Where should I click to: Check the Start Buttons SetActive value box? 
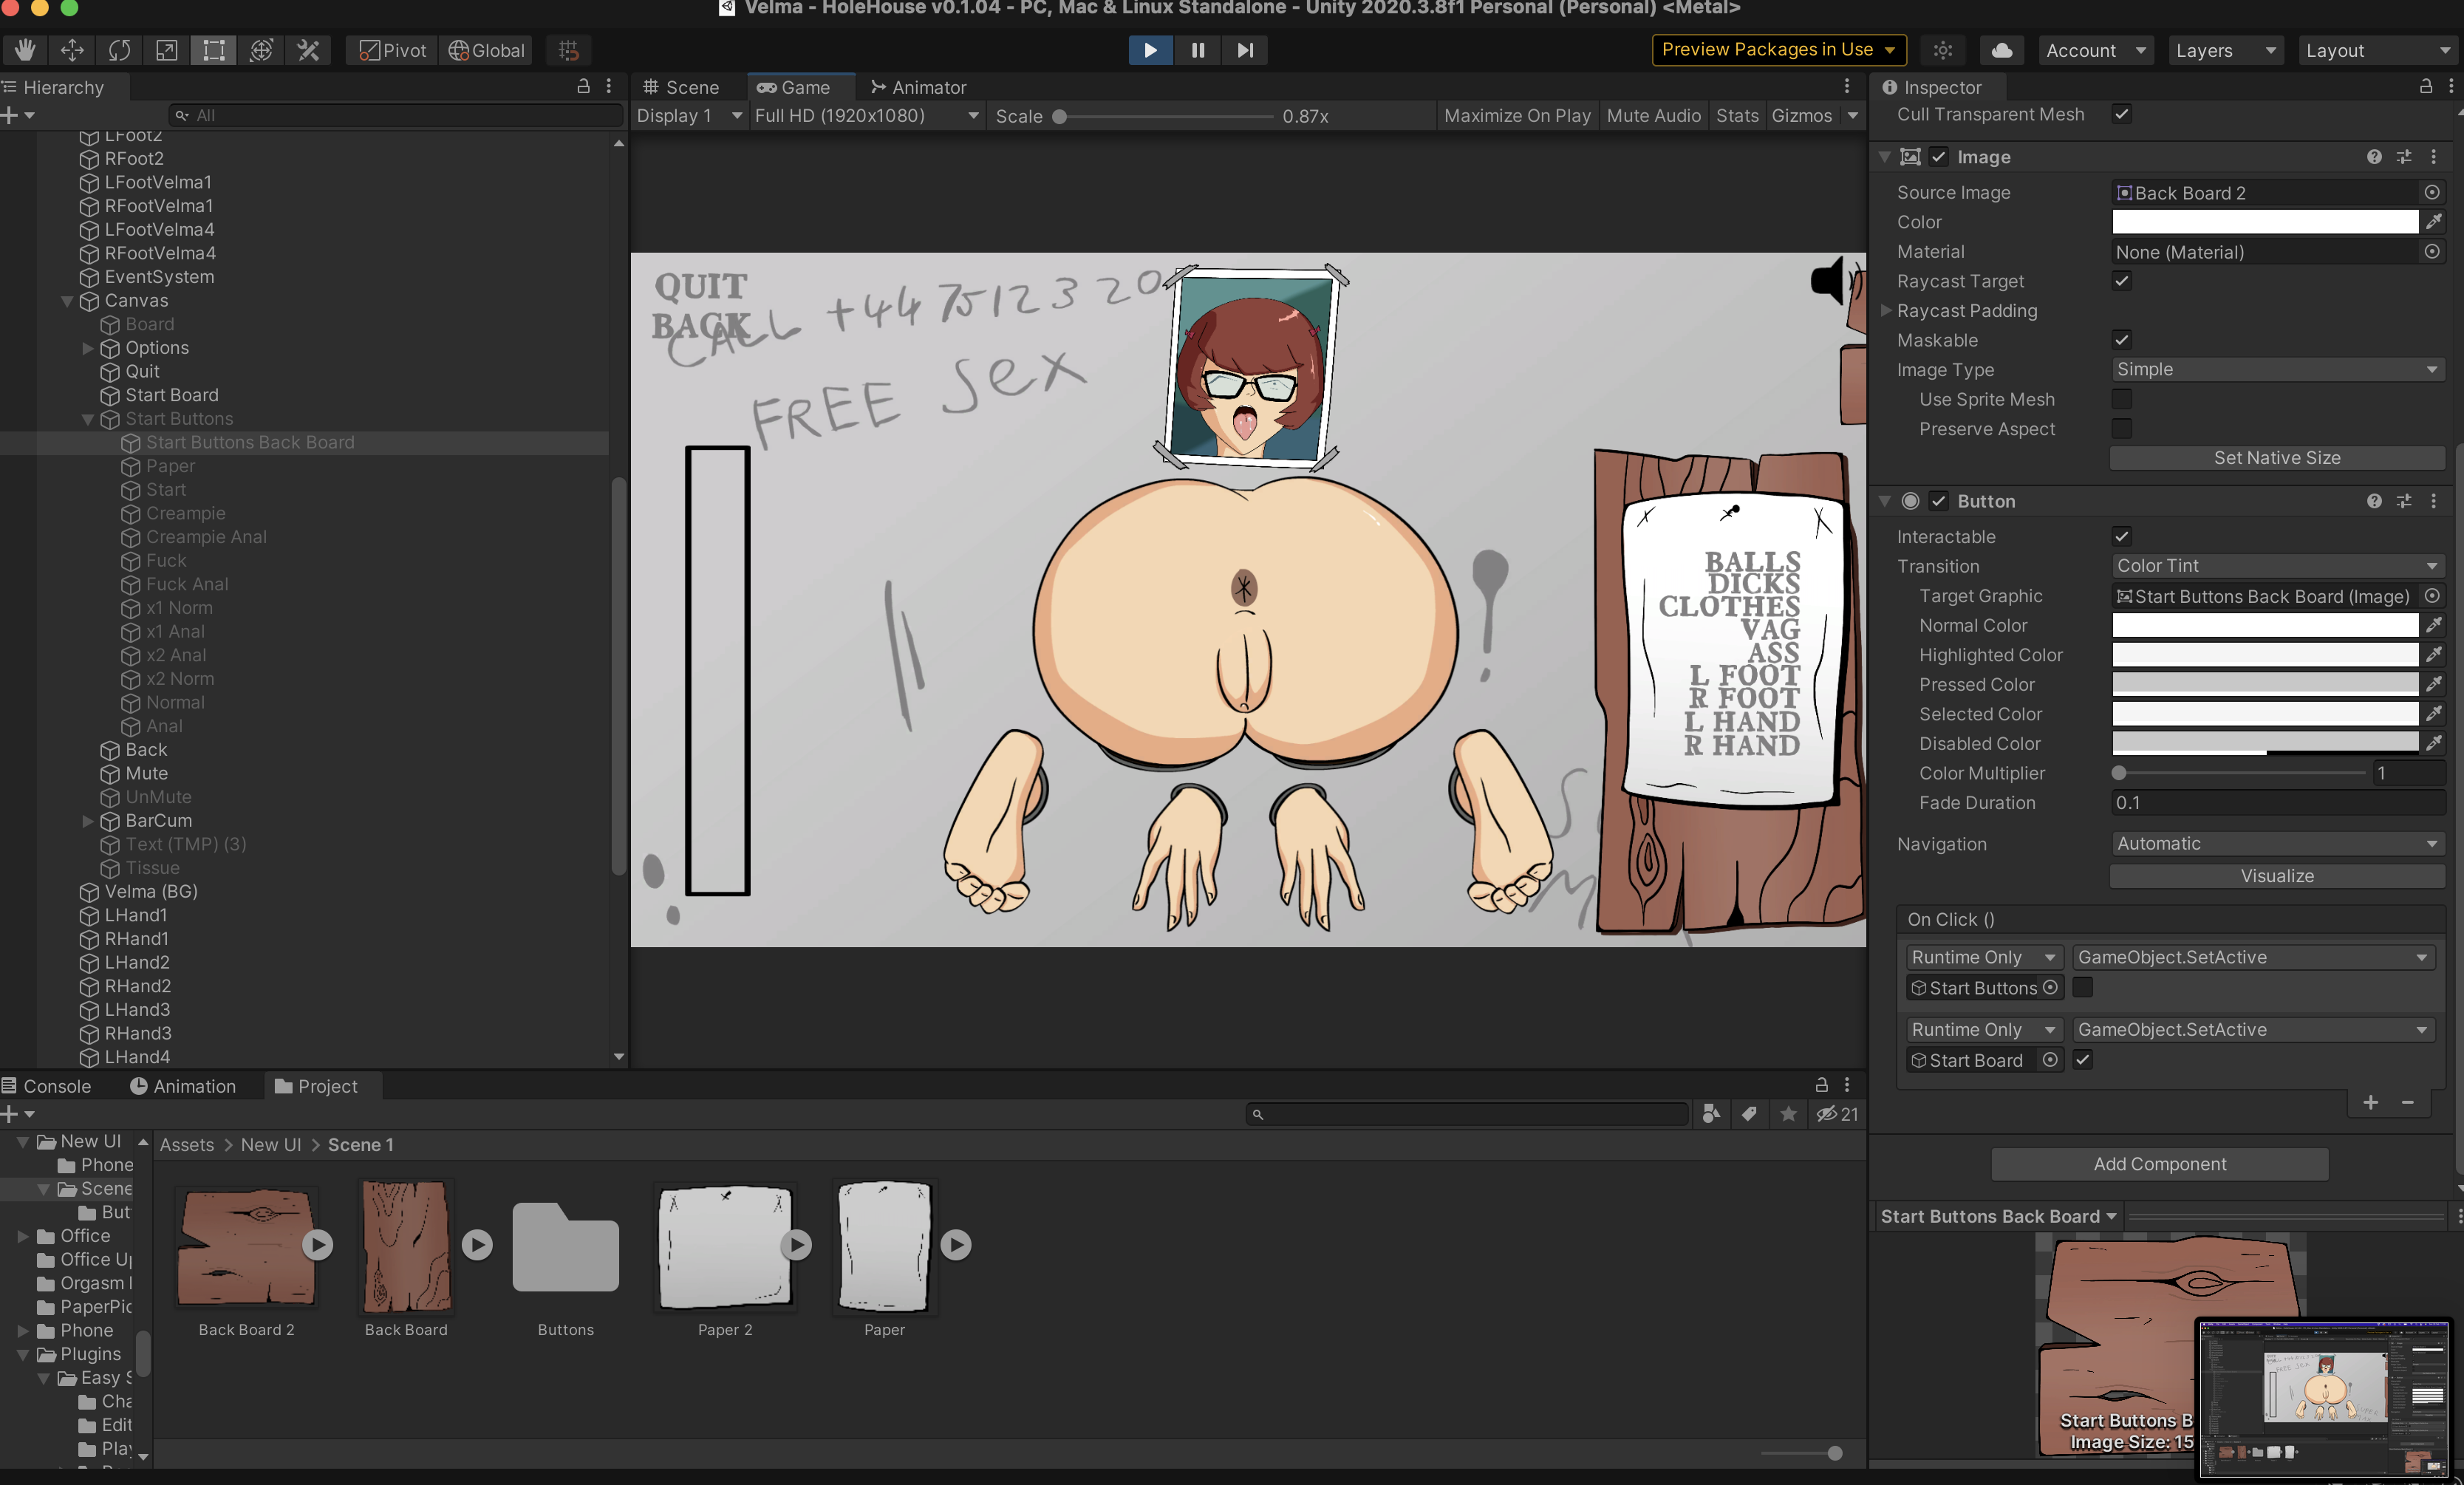2083,987
